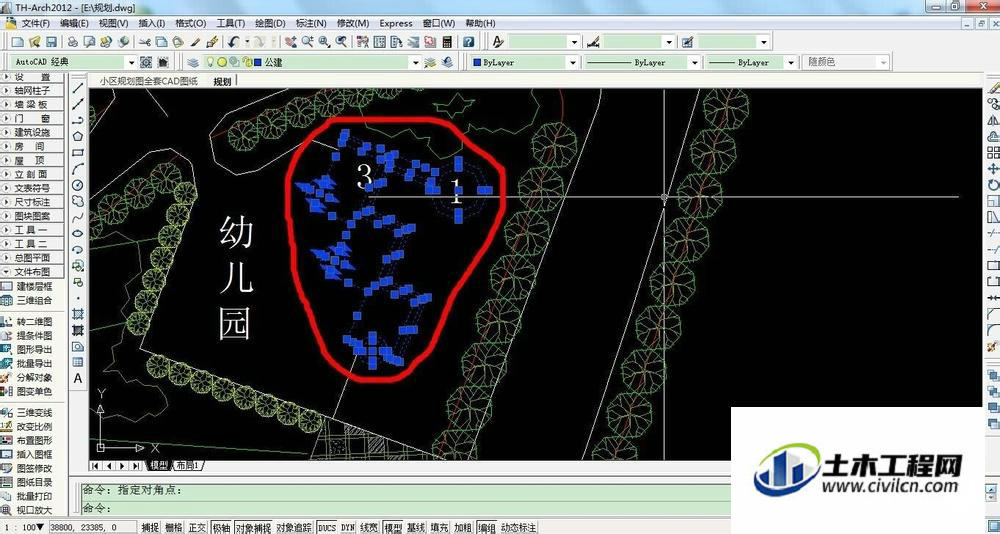Select the Rotate tool on right toolbar
1000x534 pixels.
coord(993,185)
